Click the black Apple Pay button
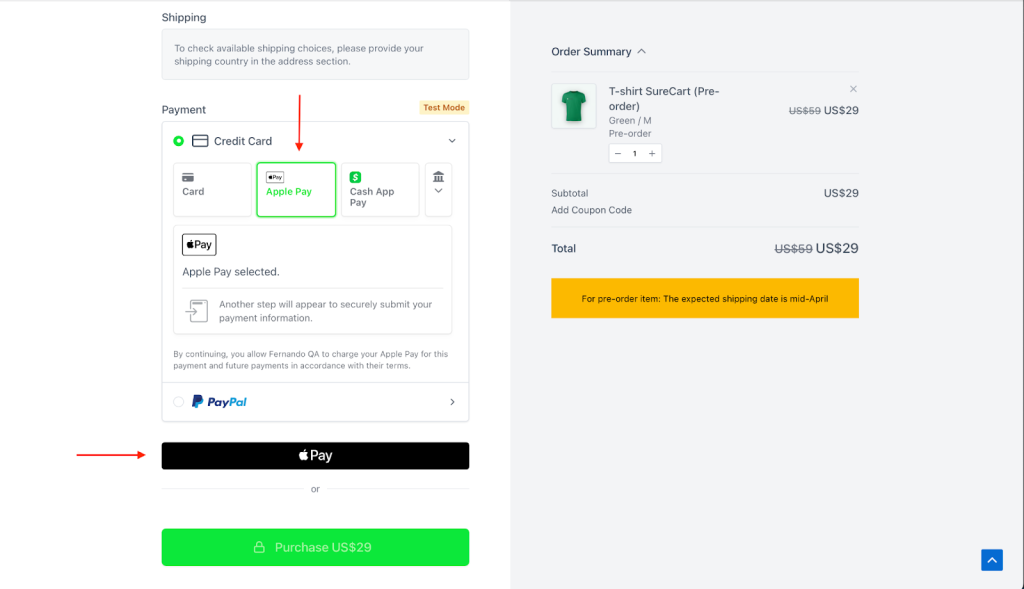Viewport: 1024px width, 589px height. 315,456
